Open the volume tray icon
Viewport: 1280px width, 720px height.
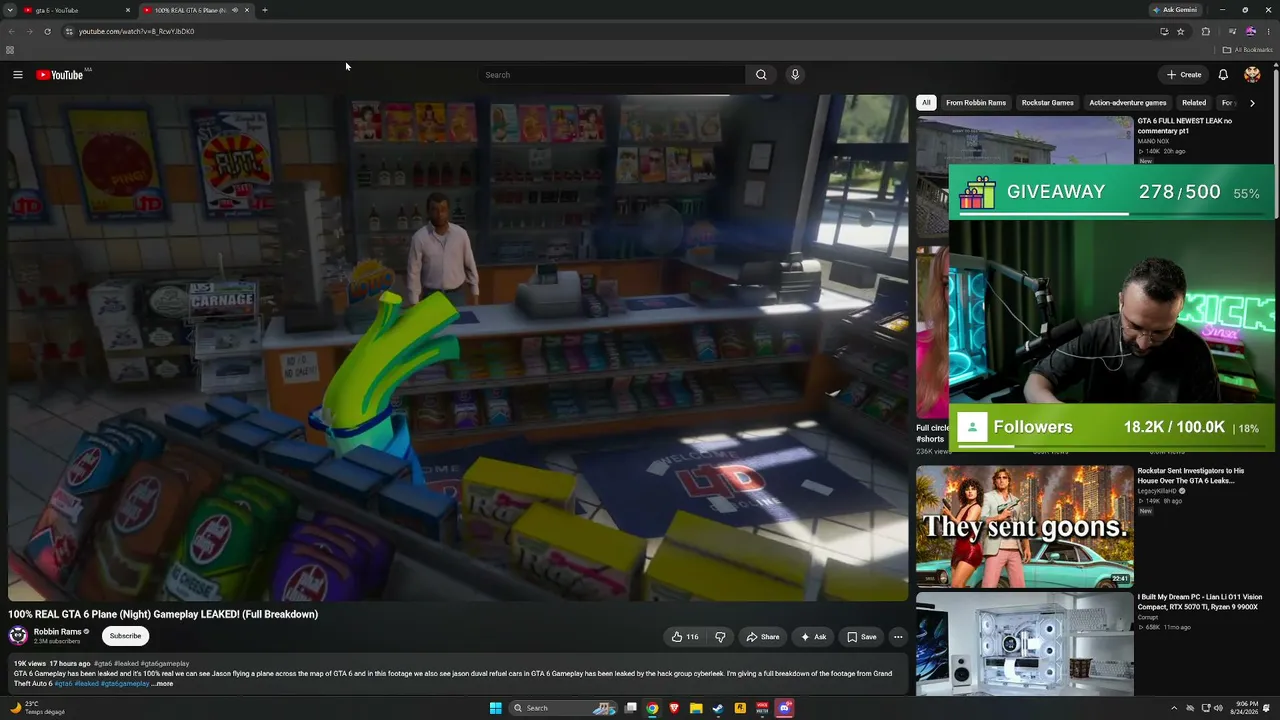coord(1218,708)
